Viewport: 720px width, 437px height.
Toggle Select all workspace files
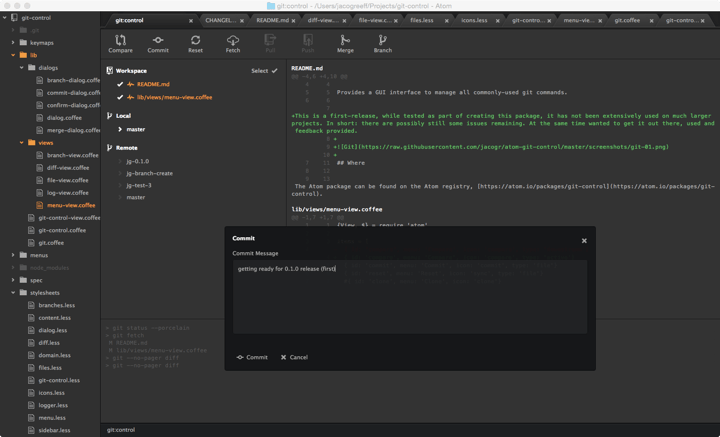click(x=264, y=71)
